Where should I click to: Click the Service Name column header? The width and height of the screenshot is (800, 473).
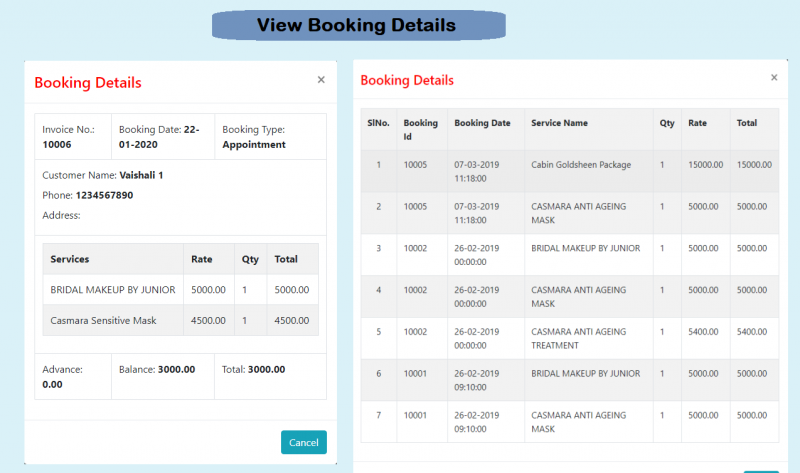tap(559, 123)
